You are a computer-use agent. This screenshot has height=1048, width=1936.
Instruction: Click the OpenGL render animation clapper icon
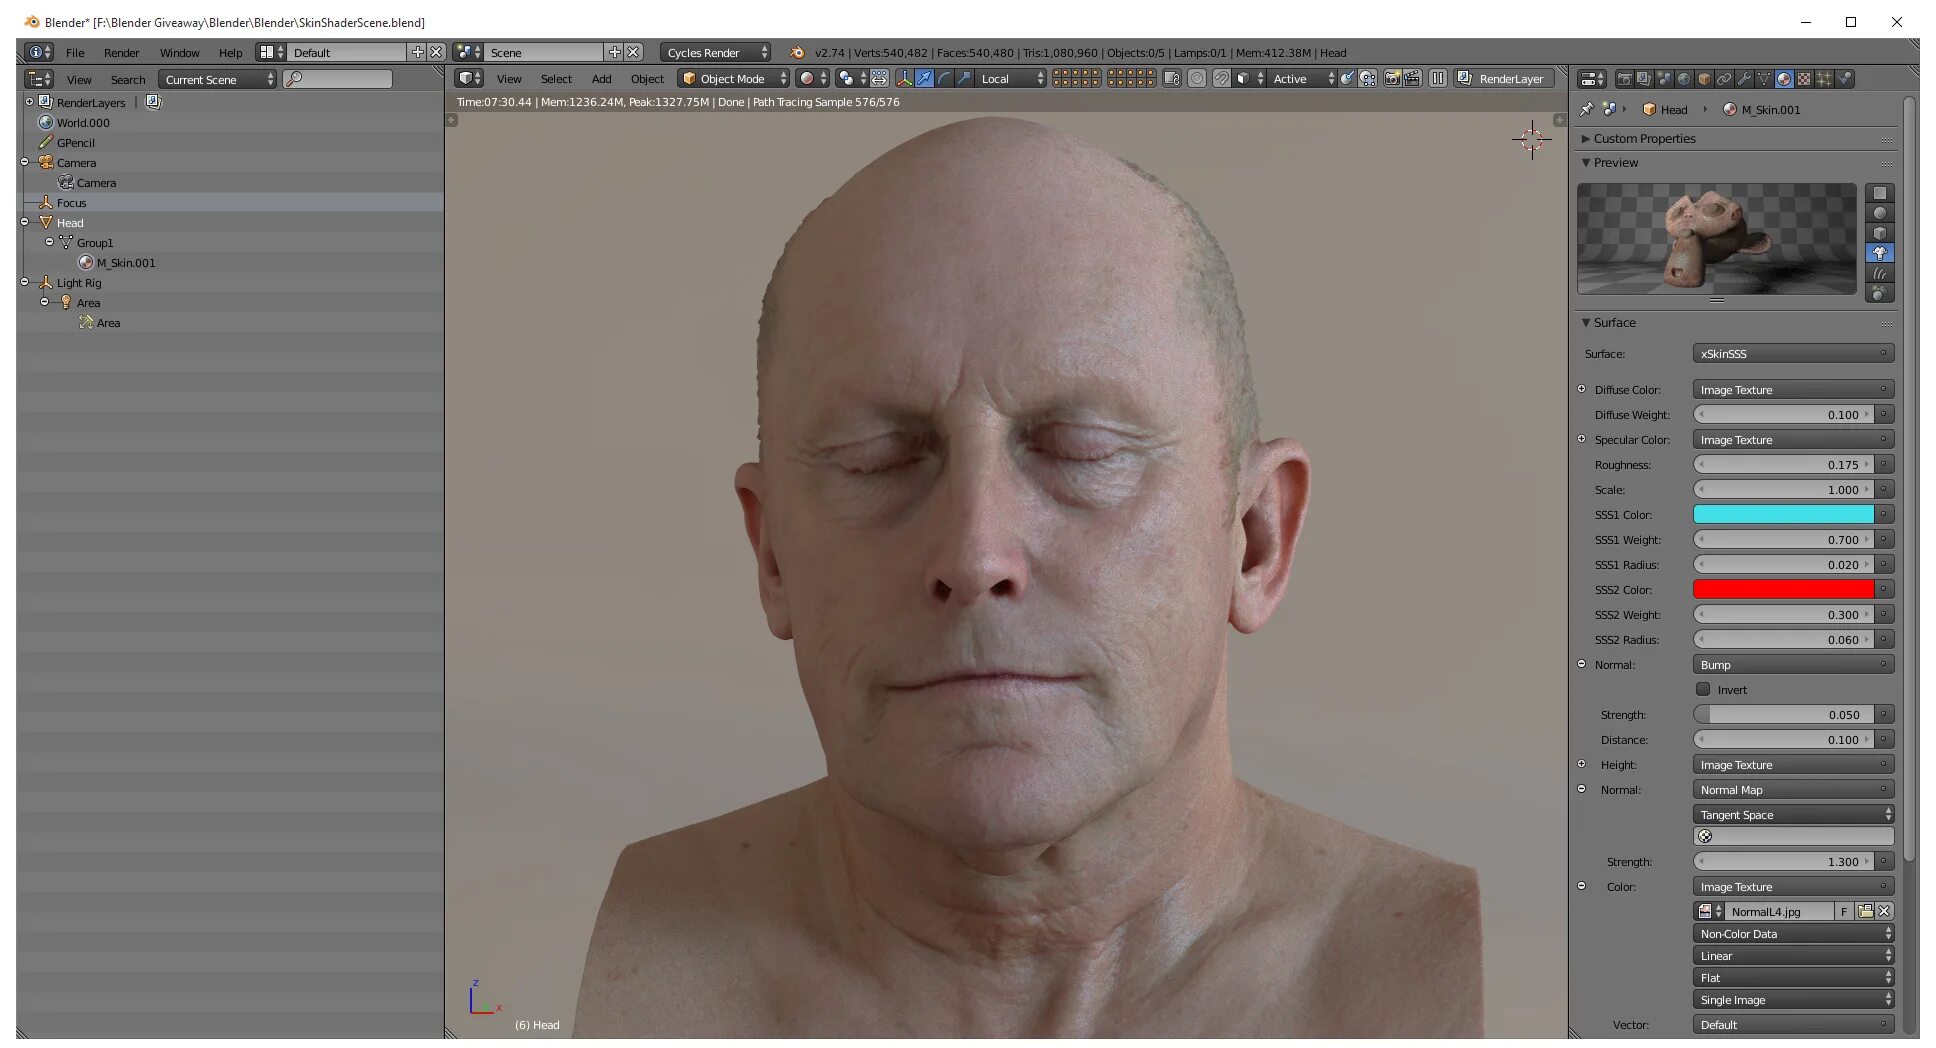tap(1412, 79)
